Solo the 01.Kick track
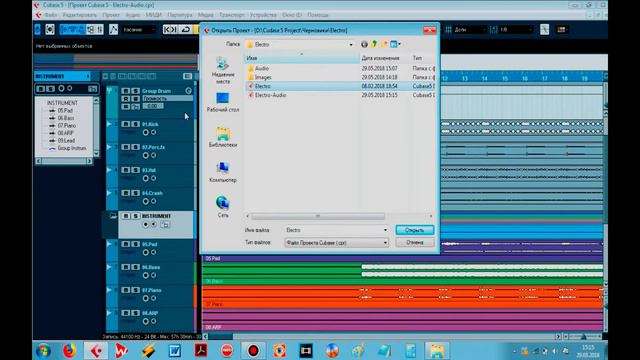Image resolution: width=640 pixels, height=360 pixels. (x=136, y=124)
